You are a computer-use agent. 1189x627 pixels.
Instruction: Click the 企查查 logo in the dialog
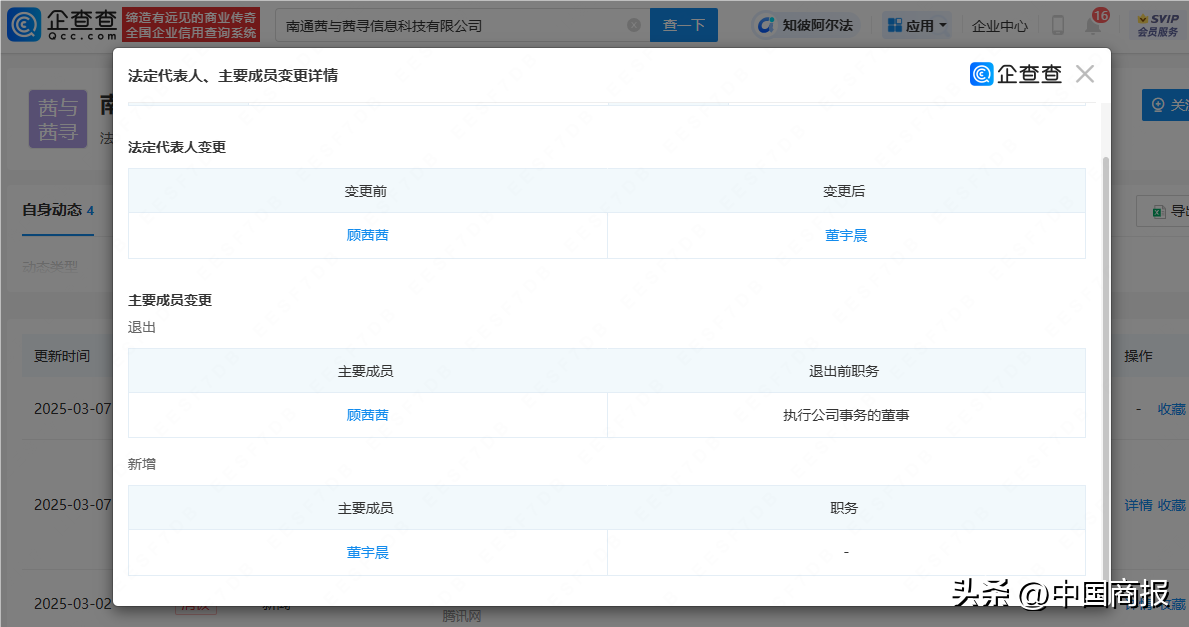pos(1016,74)
